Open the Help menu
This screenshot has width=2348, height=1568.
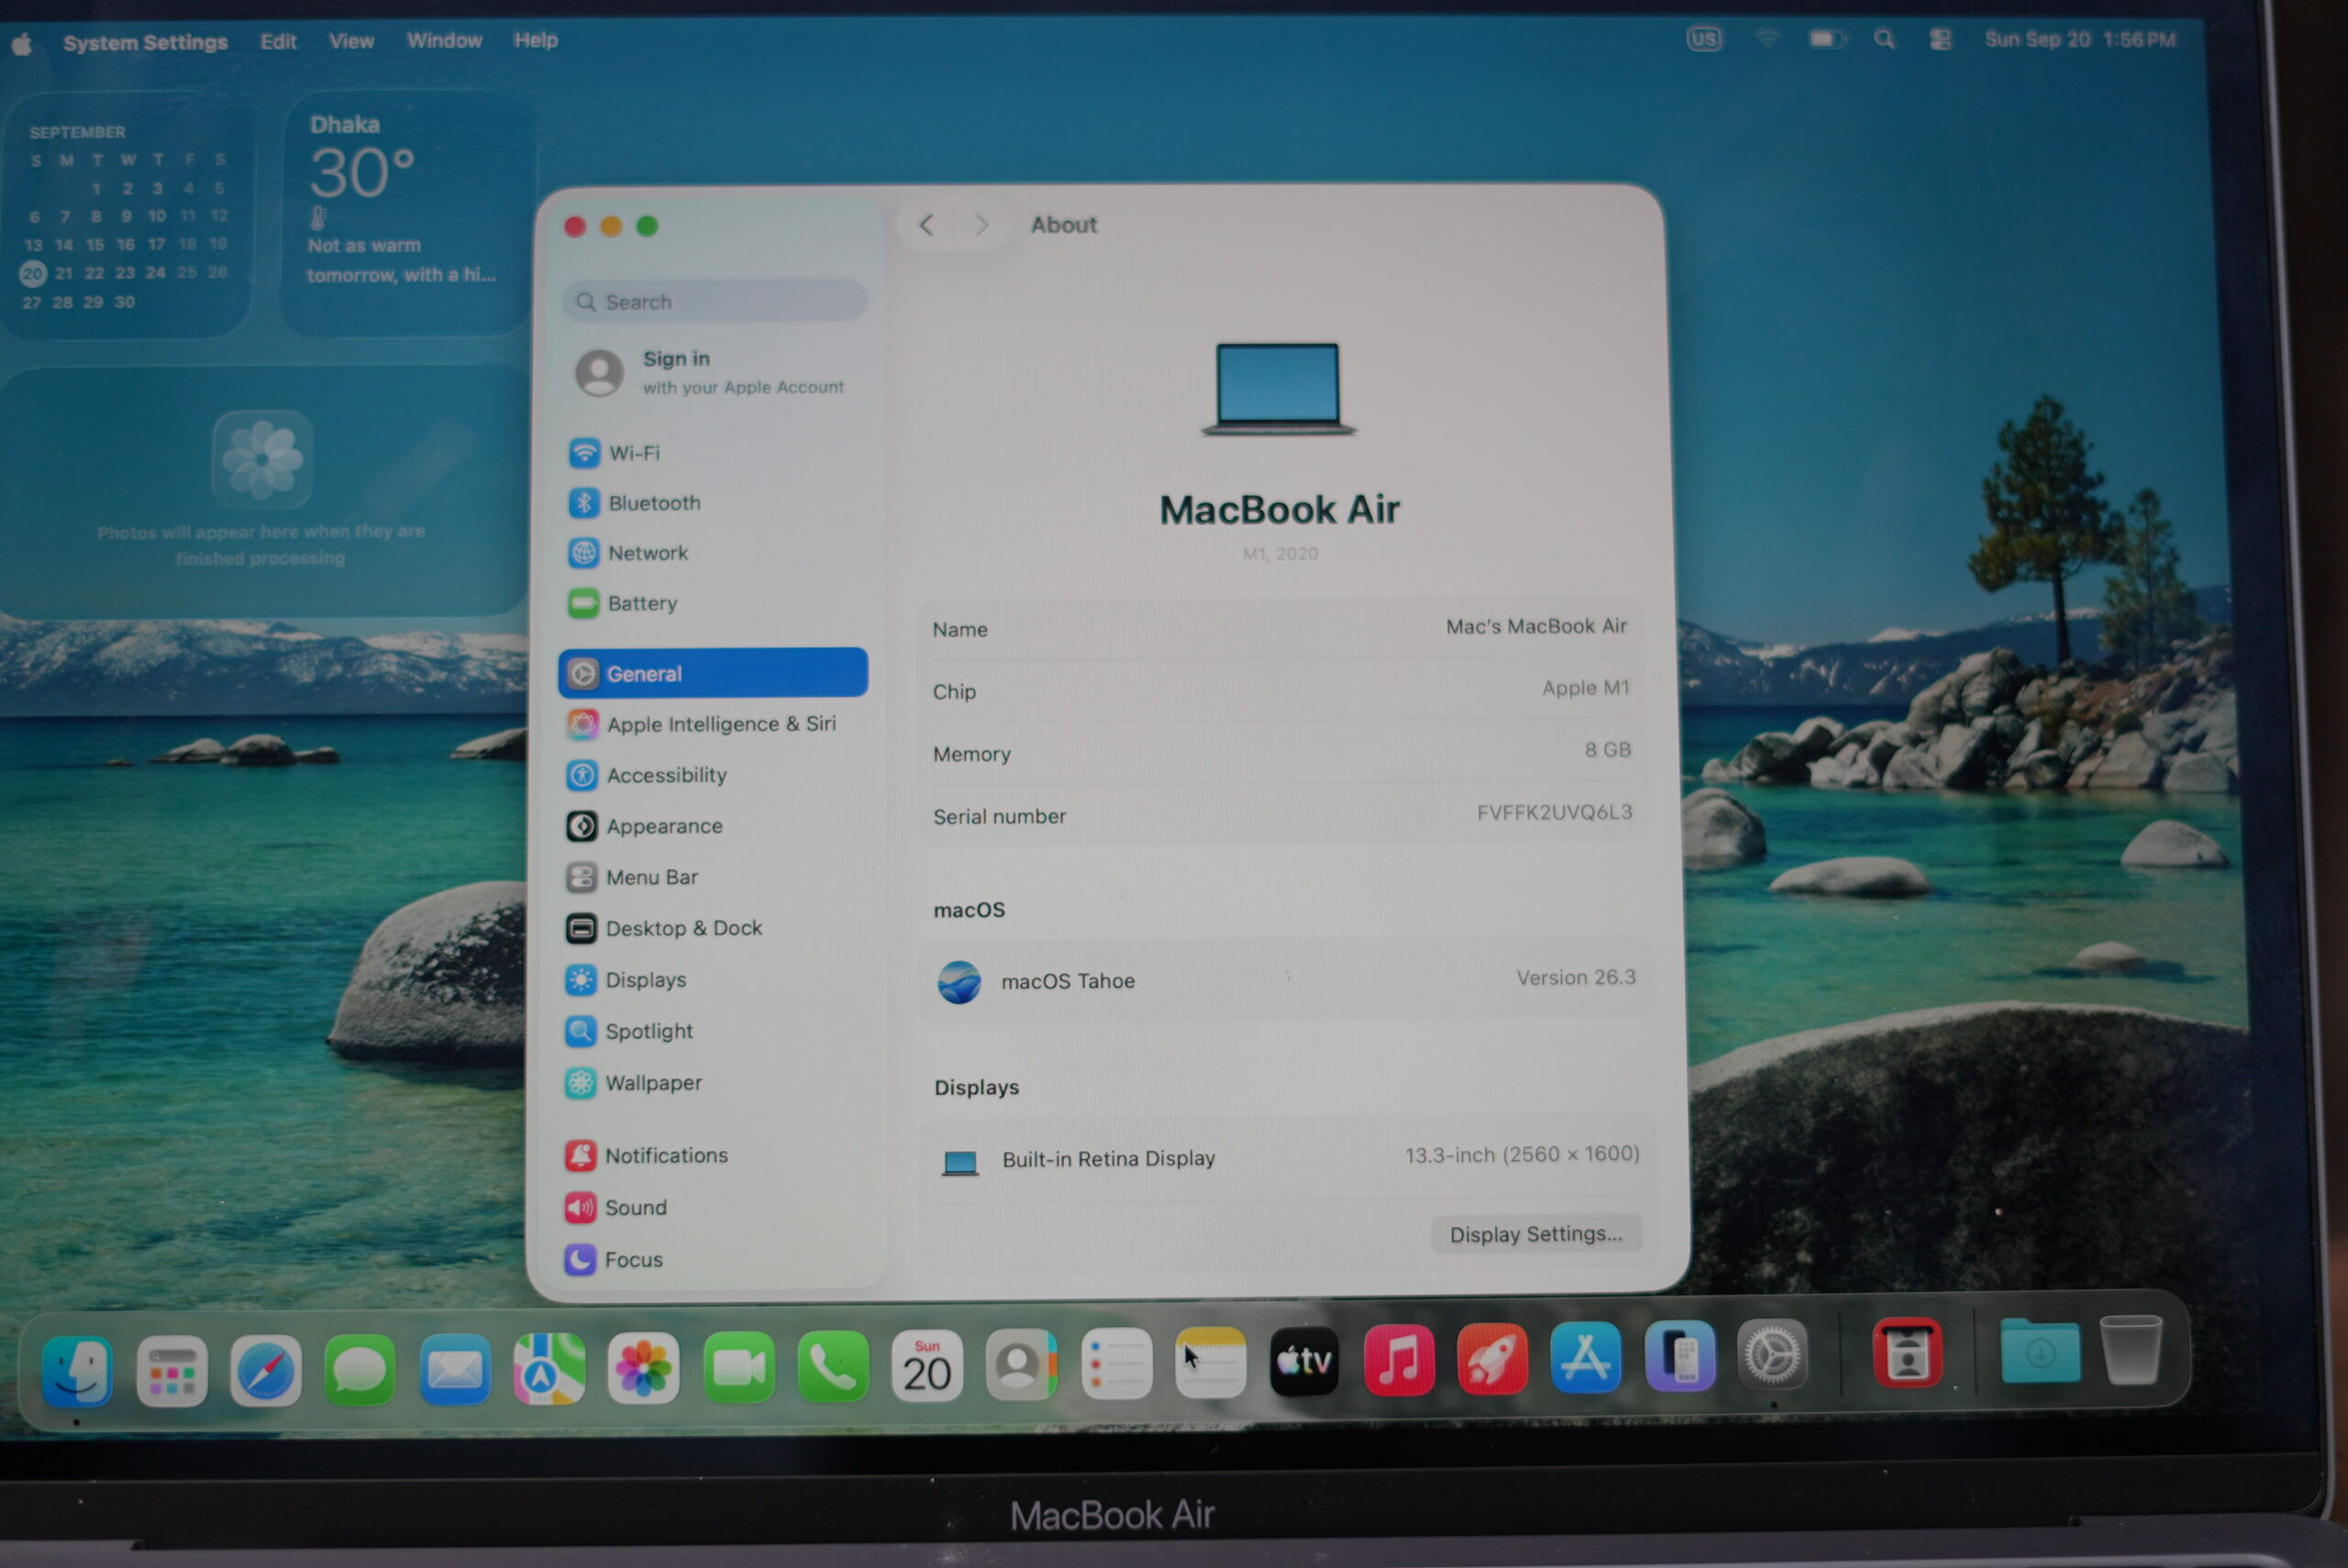[536, 40]
